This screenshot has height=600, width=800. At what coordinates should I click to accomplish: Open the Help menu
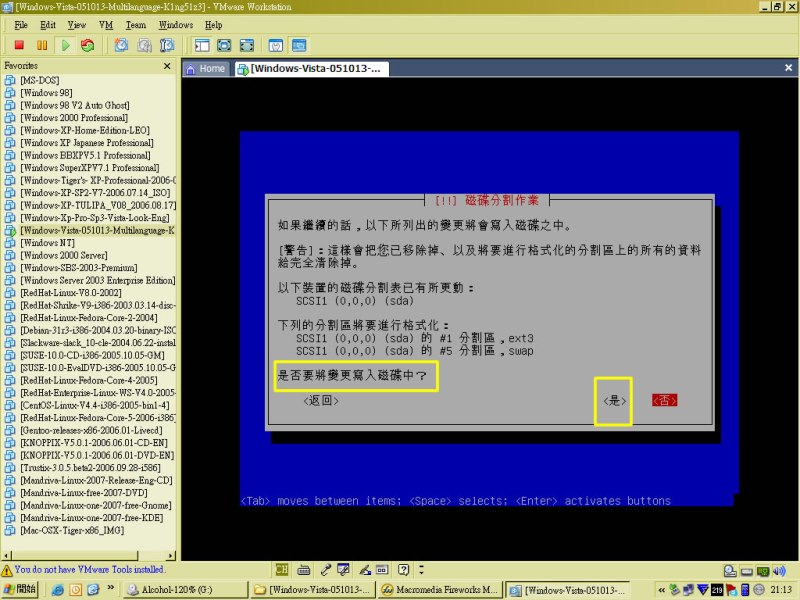213,25
